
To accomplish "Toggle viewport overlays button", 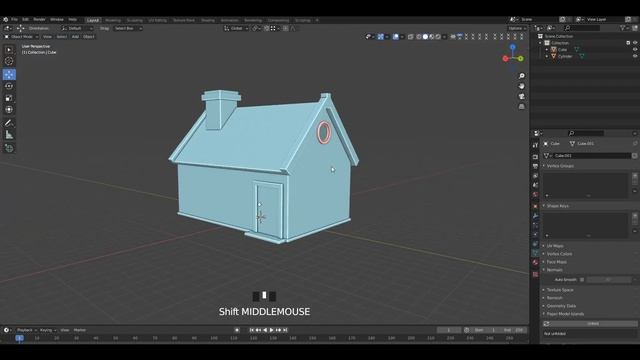I will [x=396, y=37].
